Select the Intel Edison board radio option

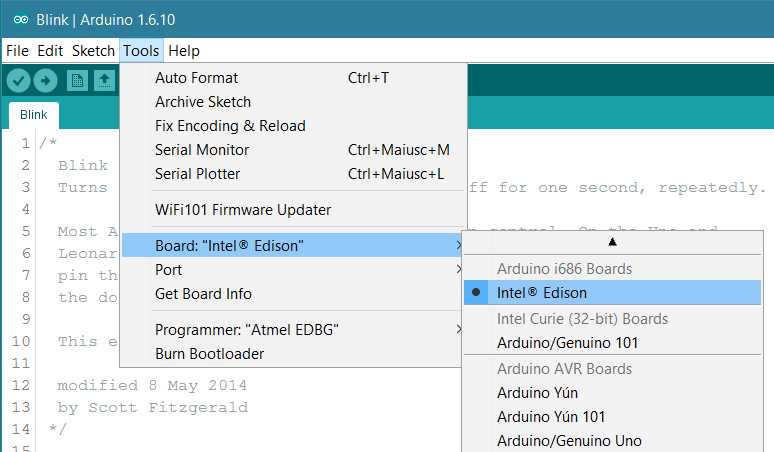coord(542,293)
